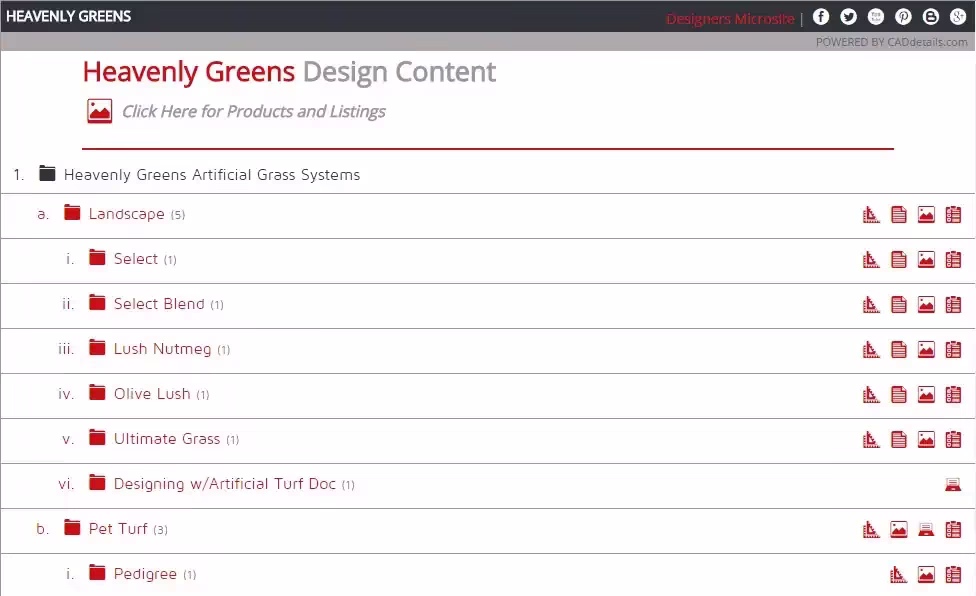Image resolution: width=976 pixels, height=596 pixels.
Task: Click the HEAVENLY GREENS header logo text
Action: tap(68, 16)
